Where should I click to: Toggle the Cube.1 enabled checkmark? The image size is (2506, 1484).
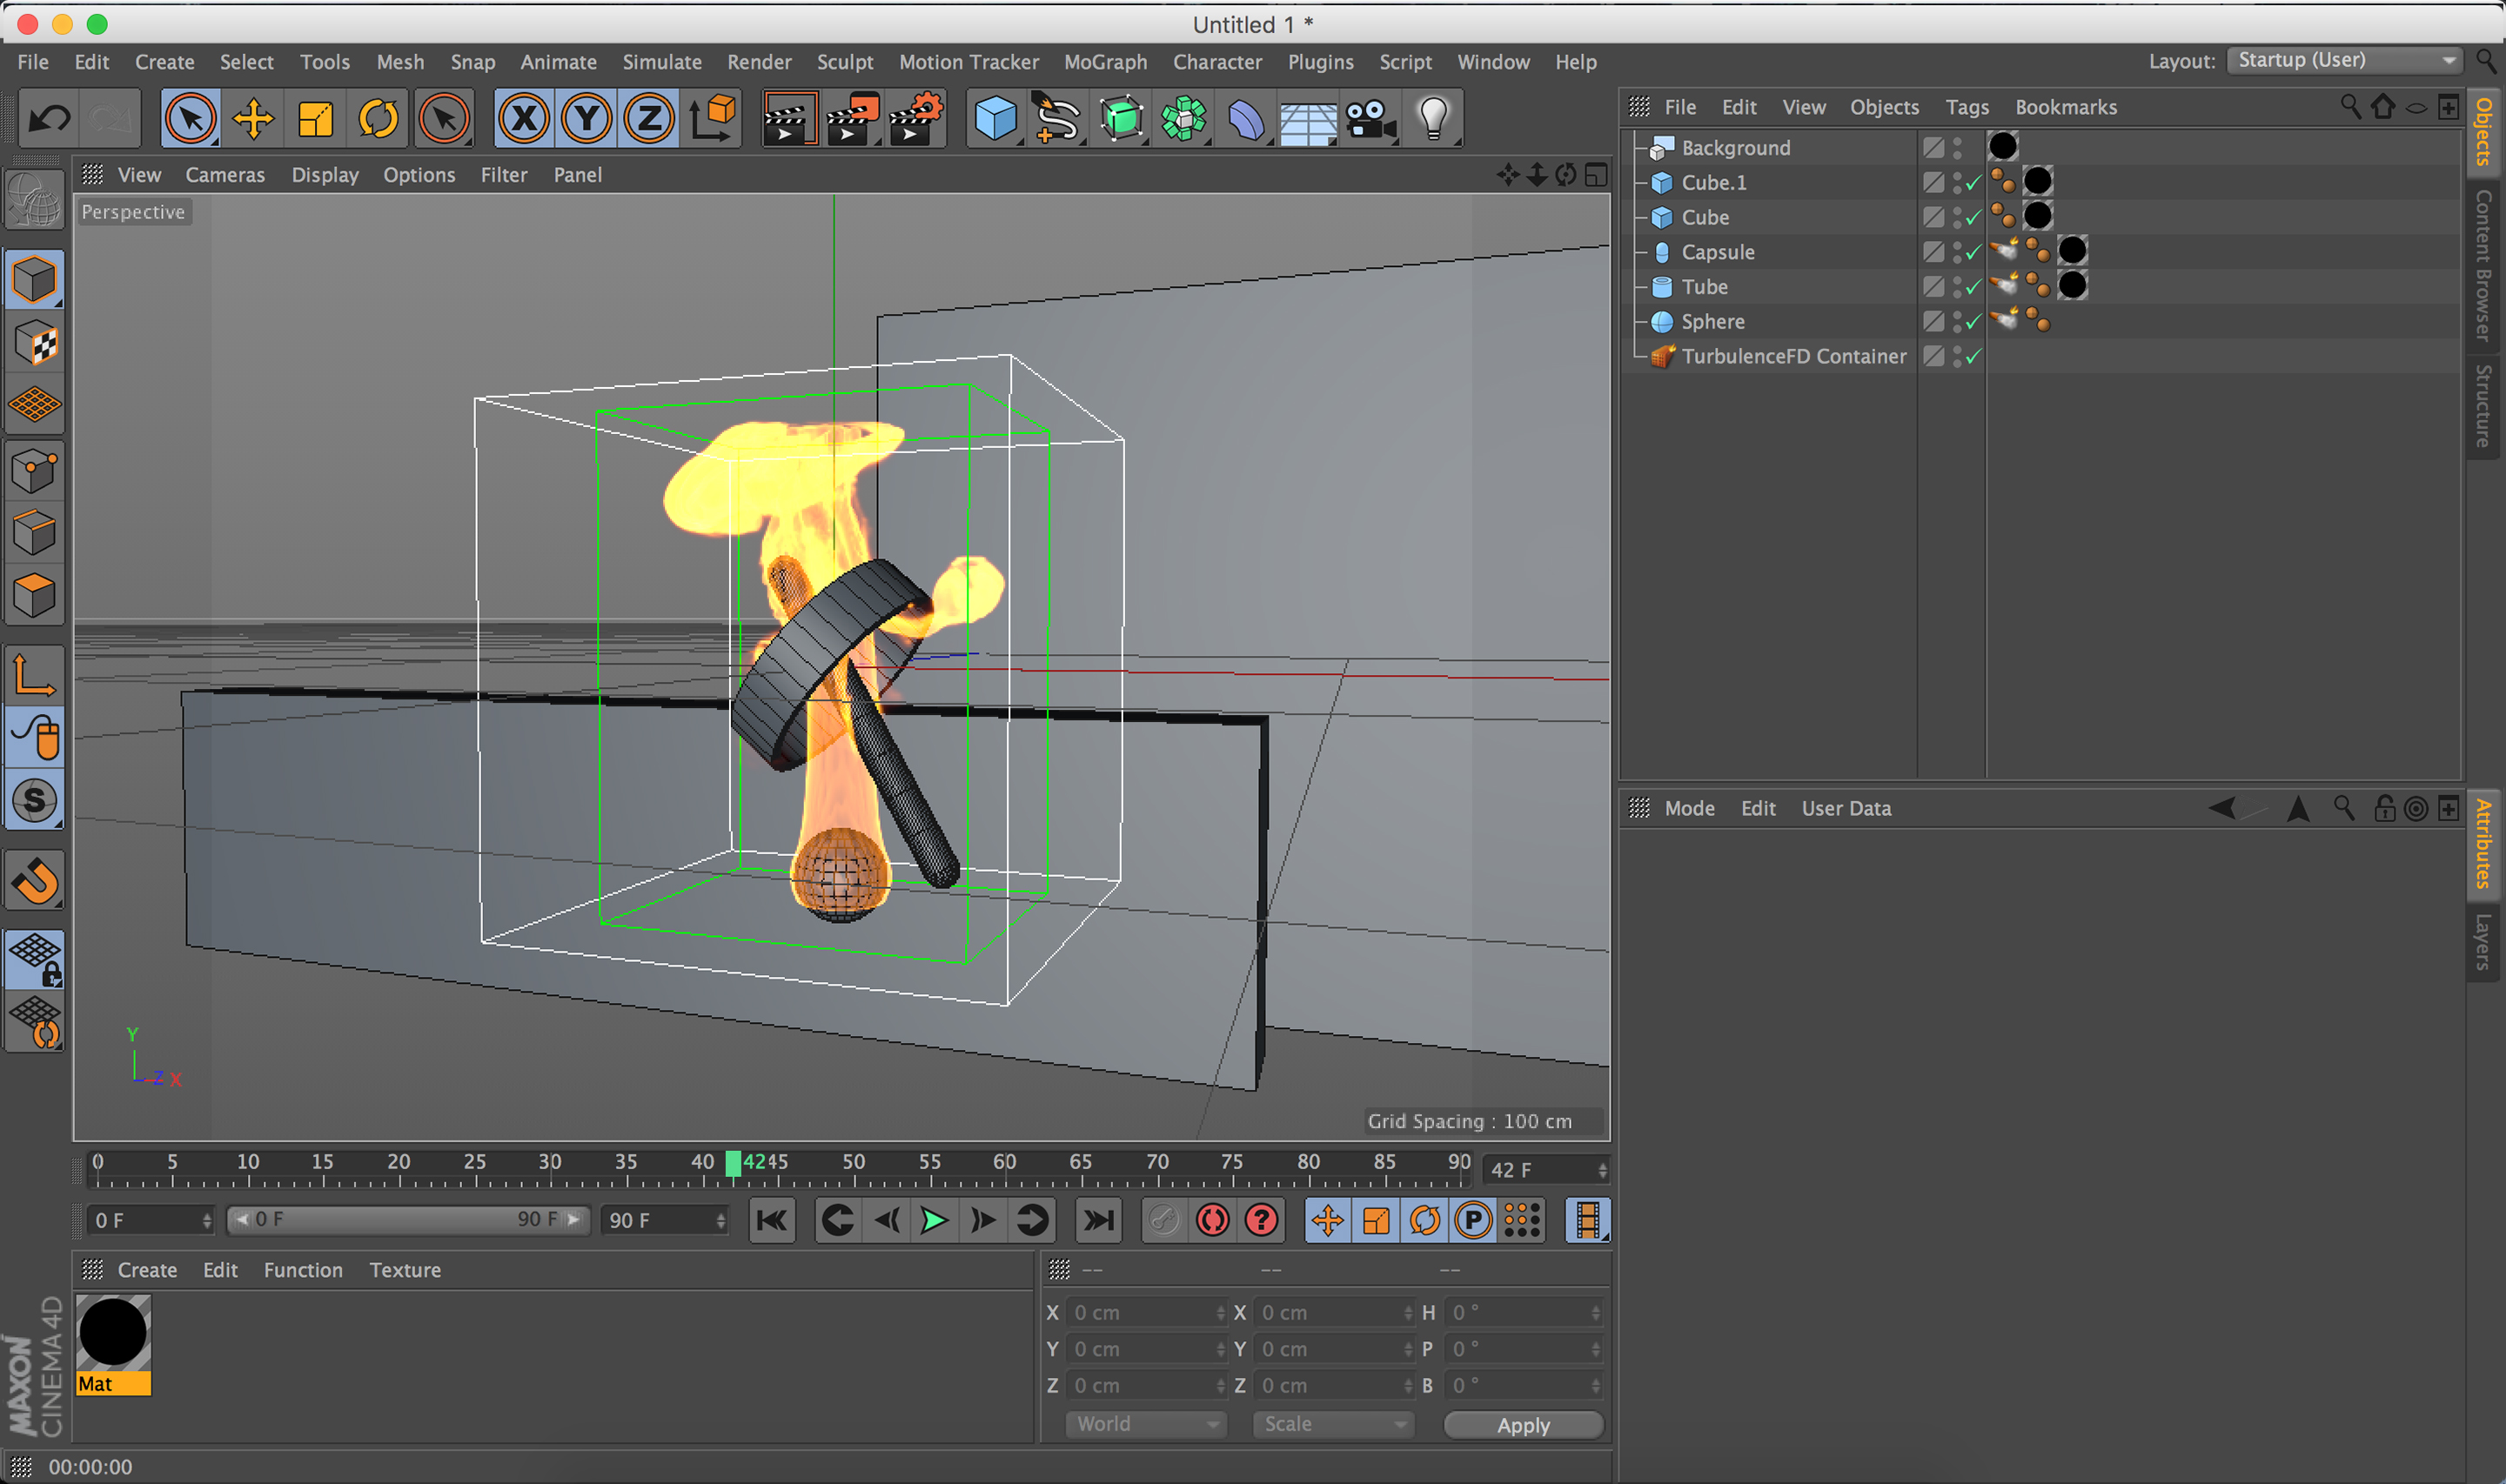(x=1973, y=183)
